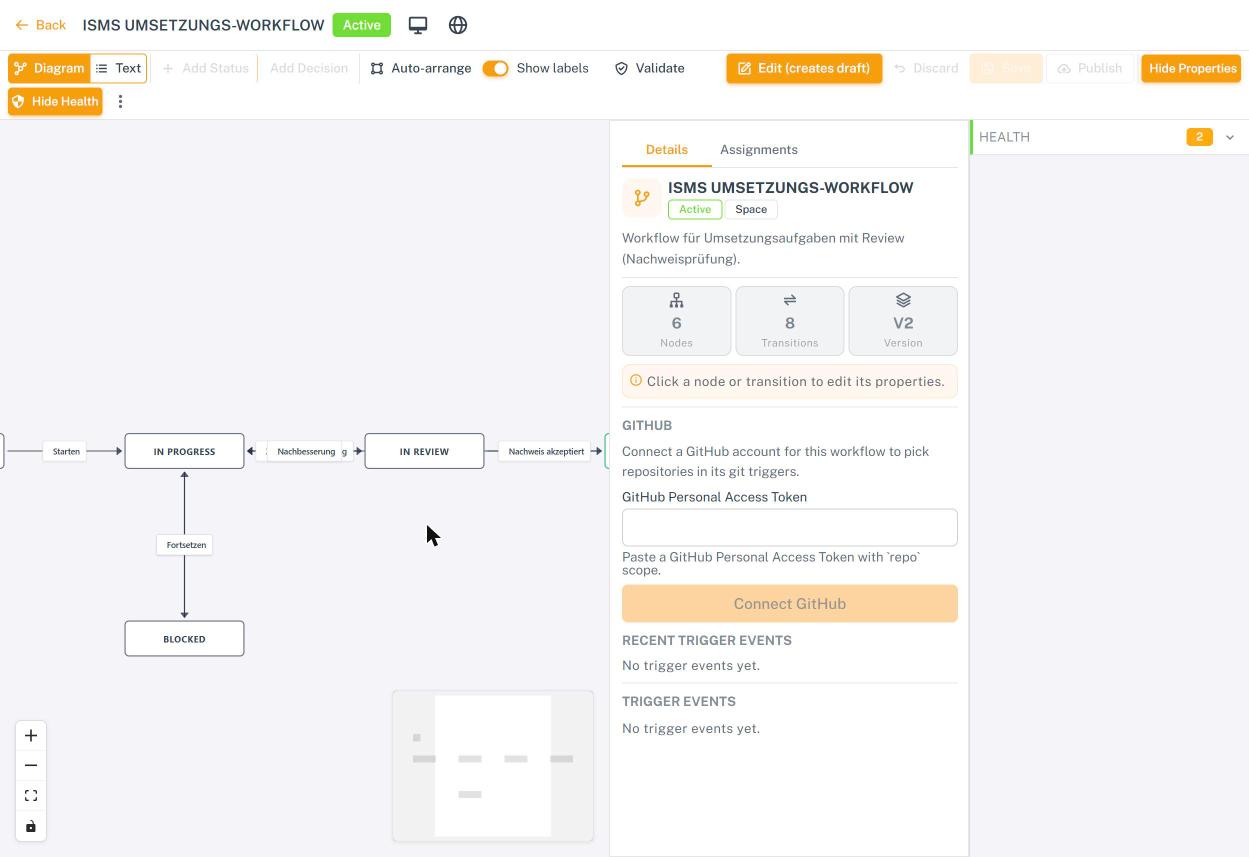Click Edit (creates draft) button

pyautogui.click(x=804, y=68)
